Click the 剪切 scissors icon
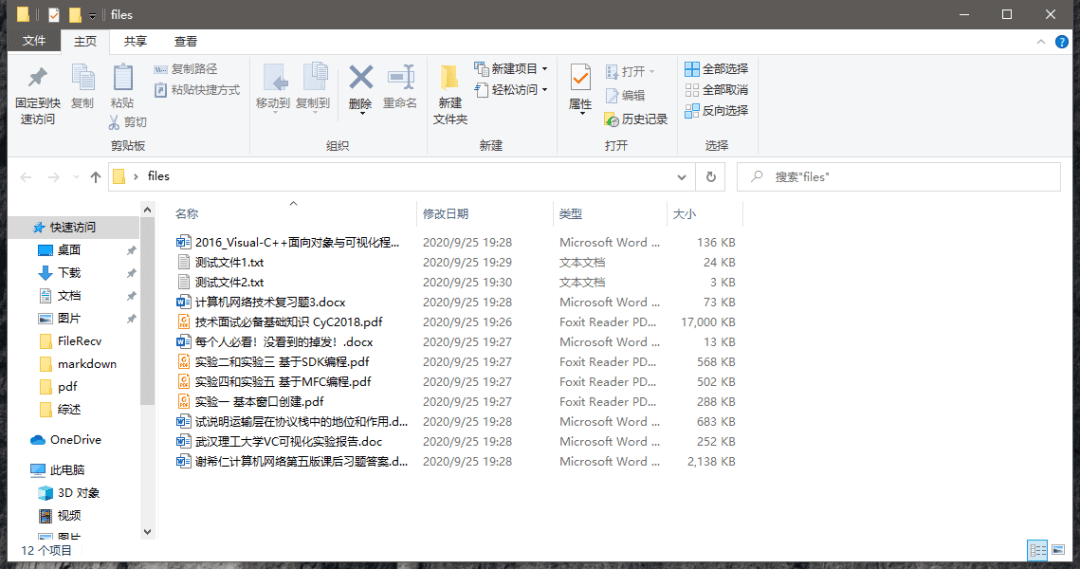The image size is (1080, 569). tap(114, 122)
